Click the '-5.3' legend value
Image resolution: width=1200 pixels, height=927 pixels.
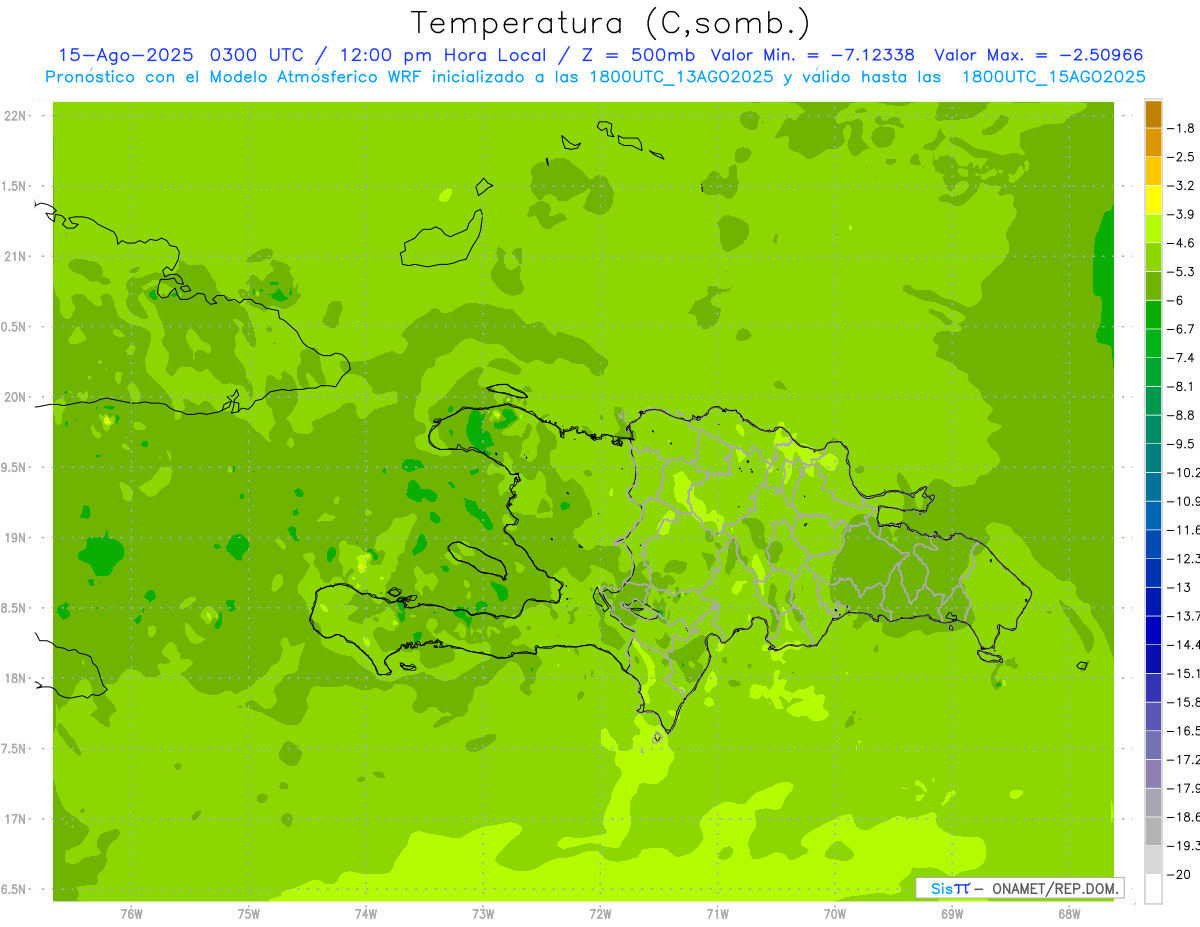[1183, 272]
